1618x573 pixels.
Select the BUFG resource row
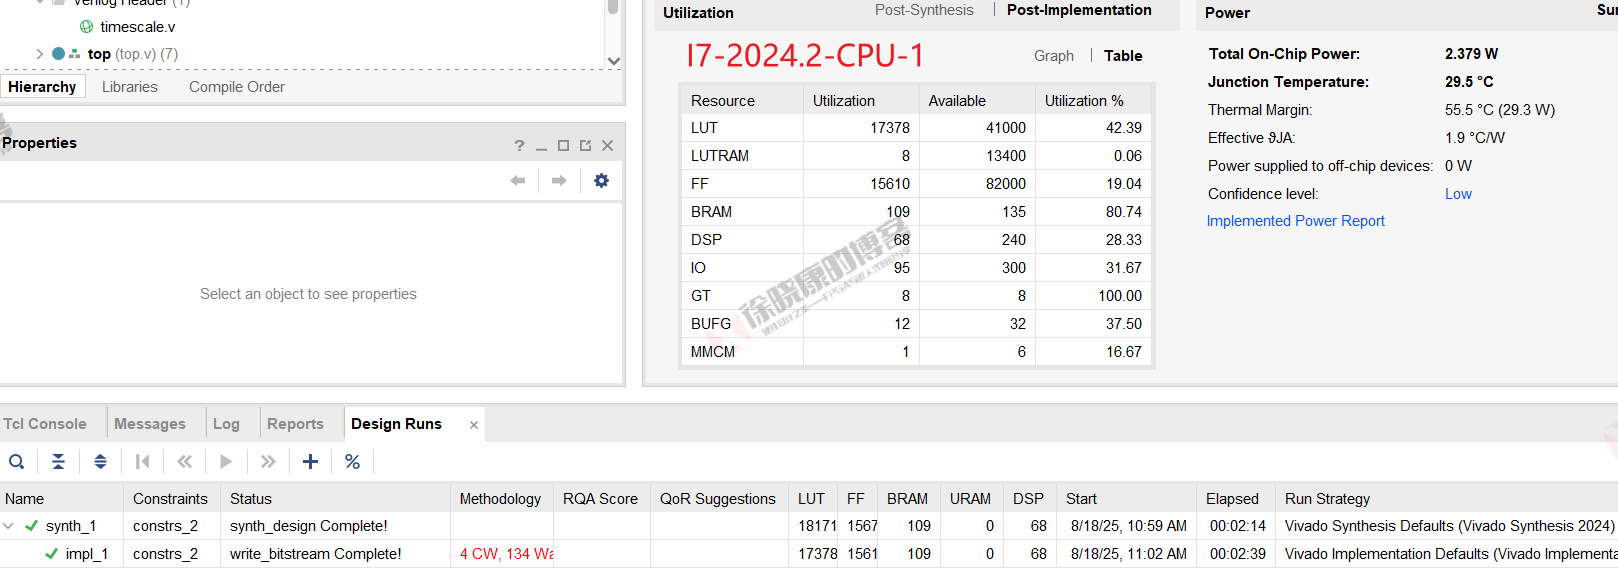(x=916, y=324)
